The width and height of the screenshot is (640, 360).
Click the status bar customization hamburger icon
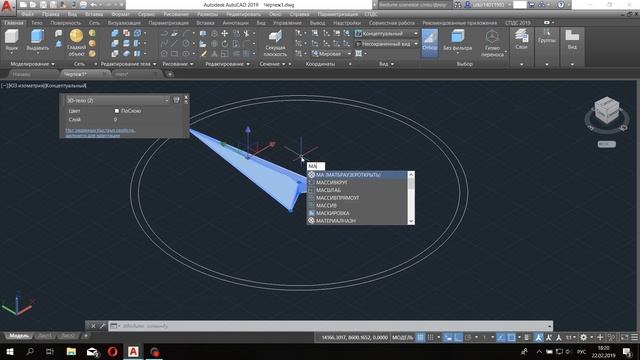(x=634, y=337)
